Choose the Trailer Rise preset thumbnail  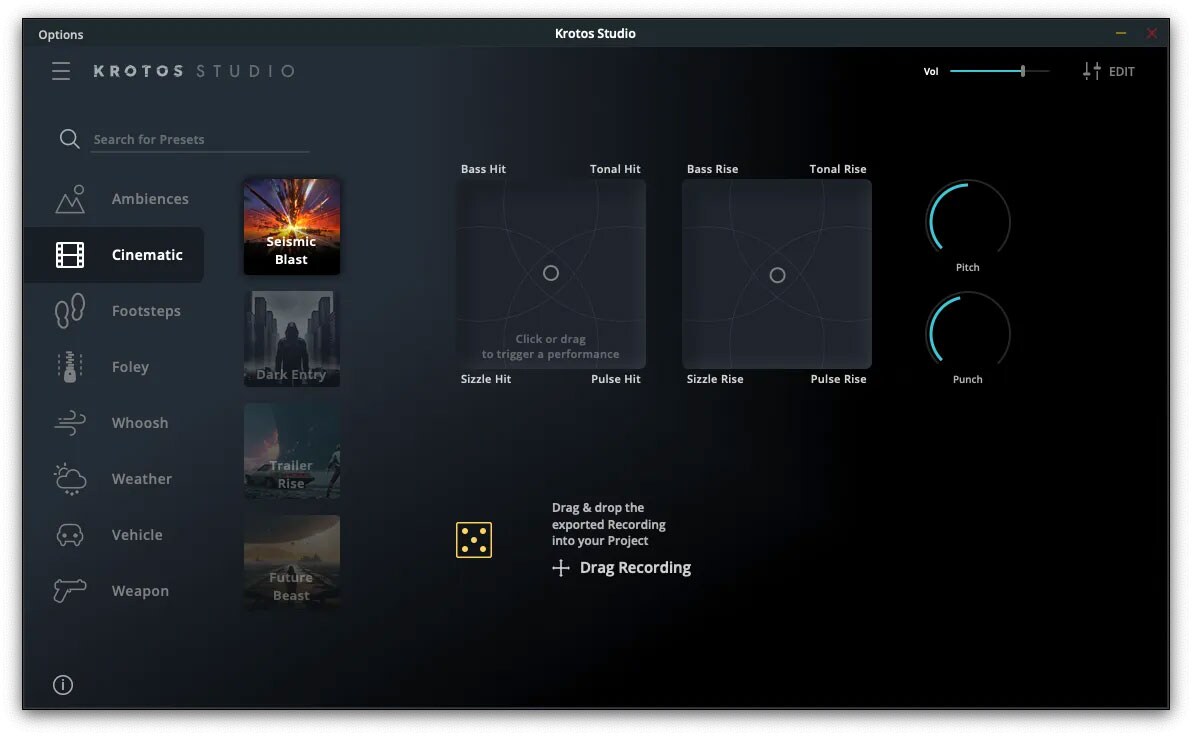[292, 451]
